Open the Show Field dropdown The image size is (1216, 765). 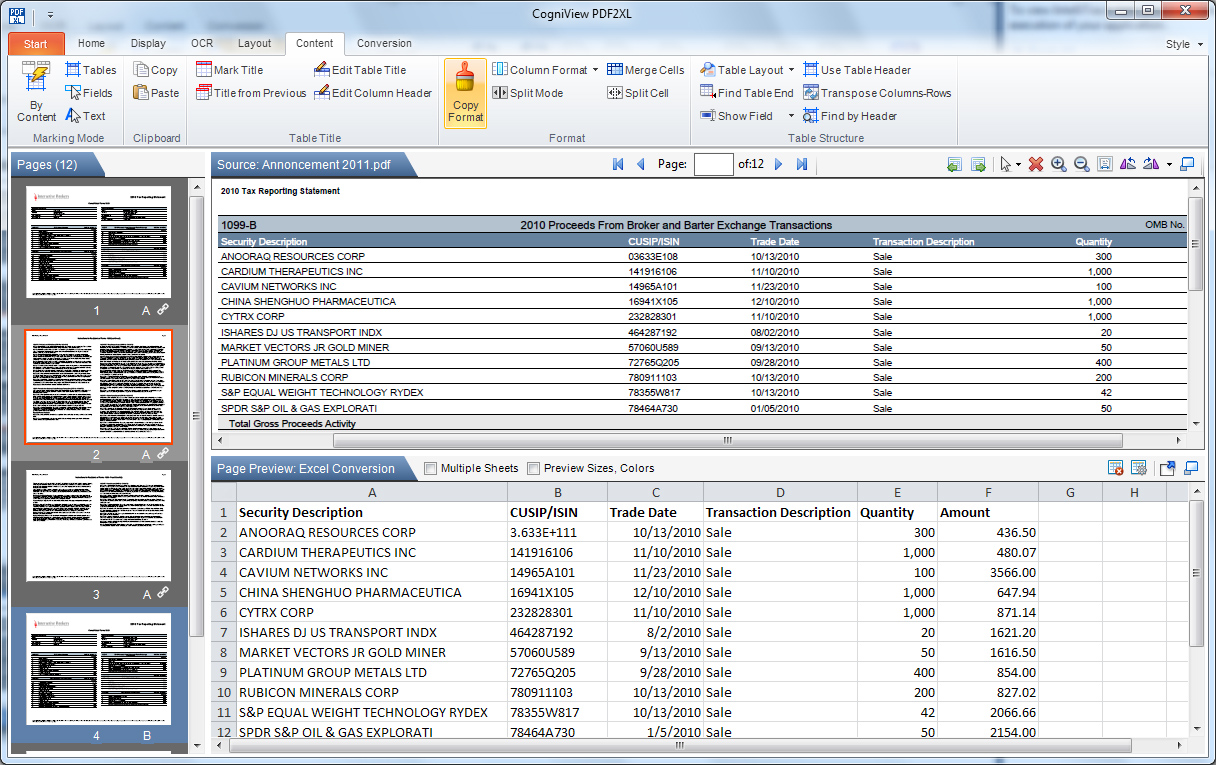(x=791, y=116)
